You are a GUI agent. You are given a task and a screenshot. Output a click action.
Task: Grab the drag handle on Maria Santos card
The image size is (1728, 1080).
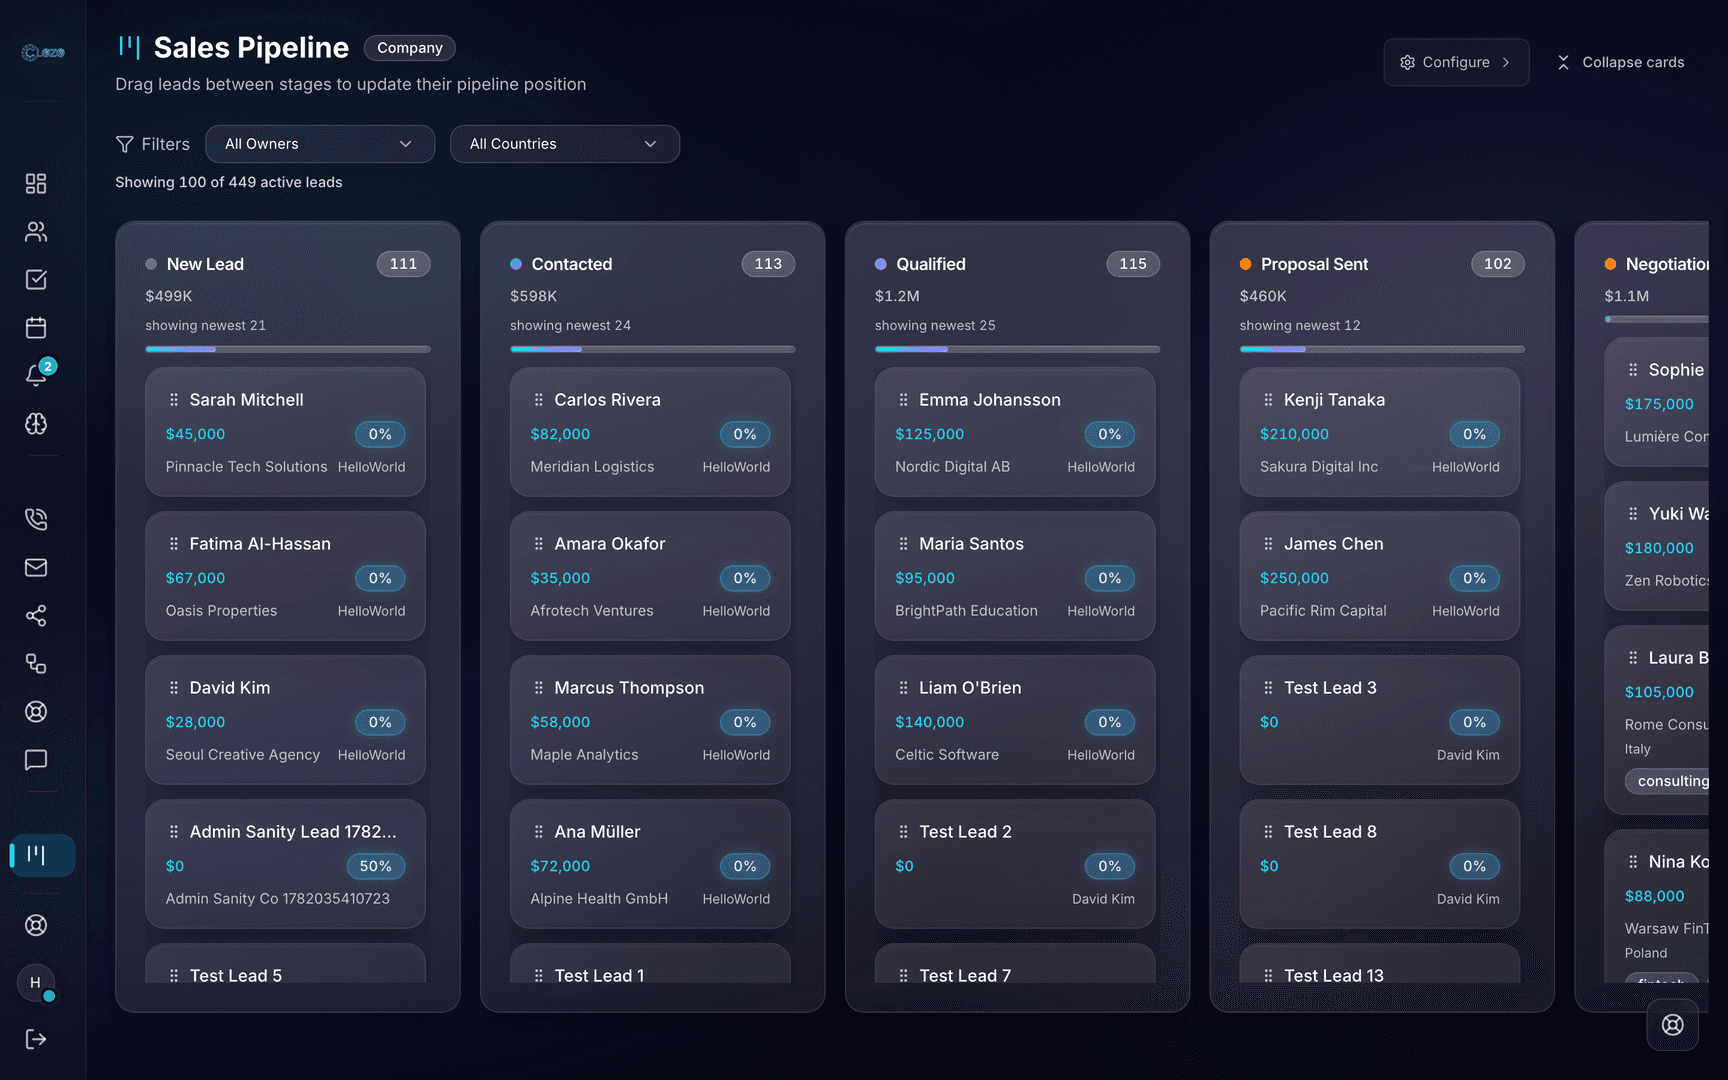[x=904, y=544]
